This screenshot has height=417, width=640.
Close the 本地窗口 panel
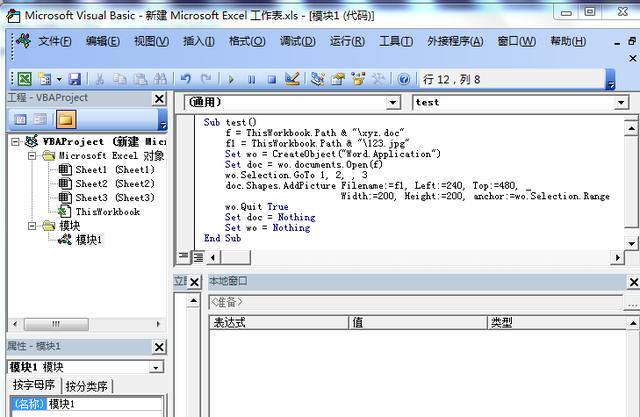tap(634, 282)
